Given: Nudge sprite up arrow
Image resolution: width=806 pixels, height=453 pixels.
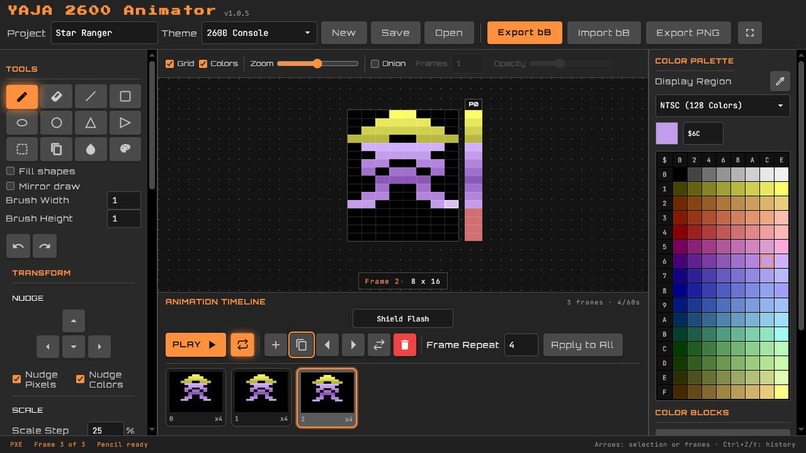Looking at the screenshot, I should (74, 321).
